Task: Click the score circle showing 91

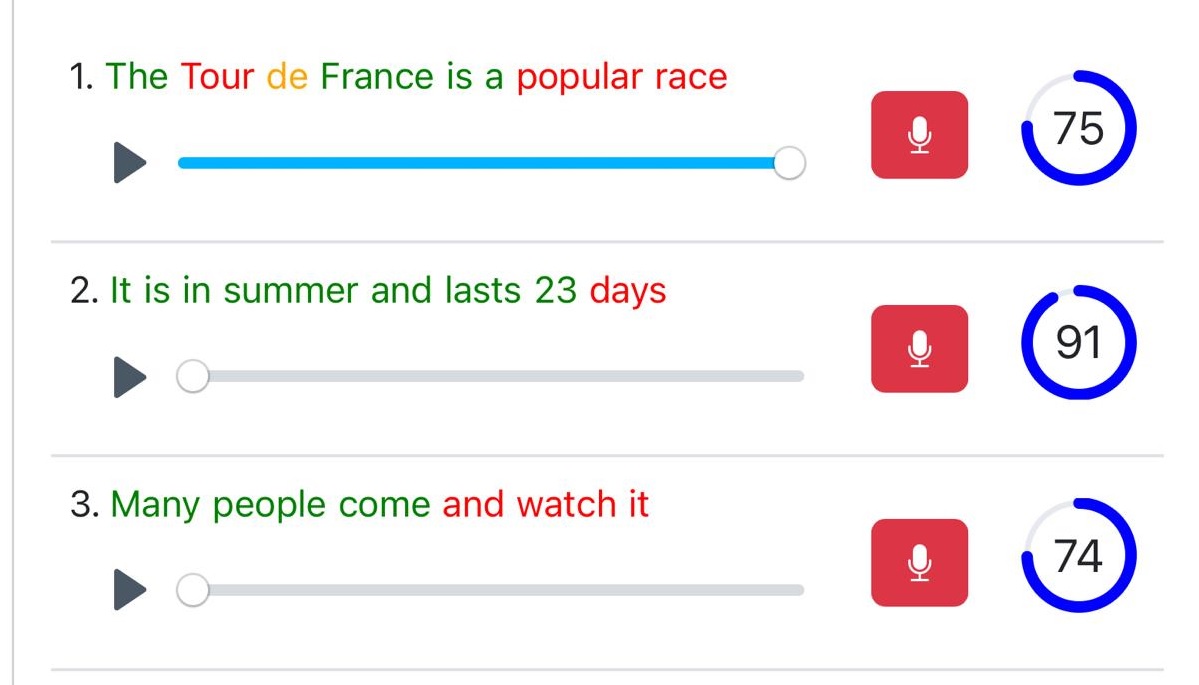Action: click(1078, 343)
